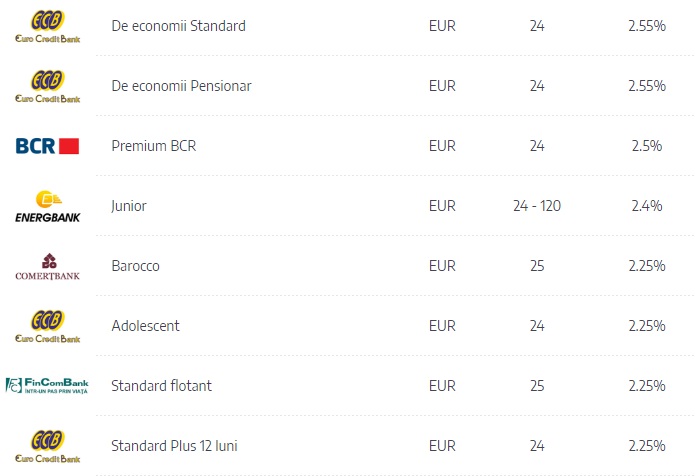
Task: Open the De economii Pensionar deposit
Action: click(x=181, y=86)
